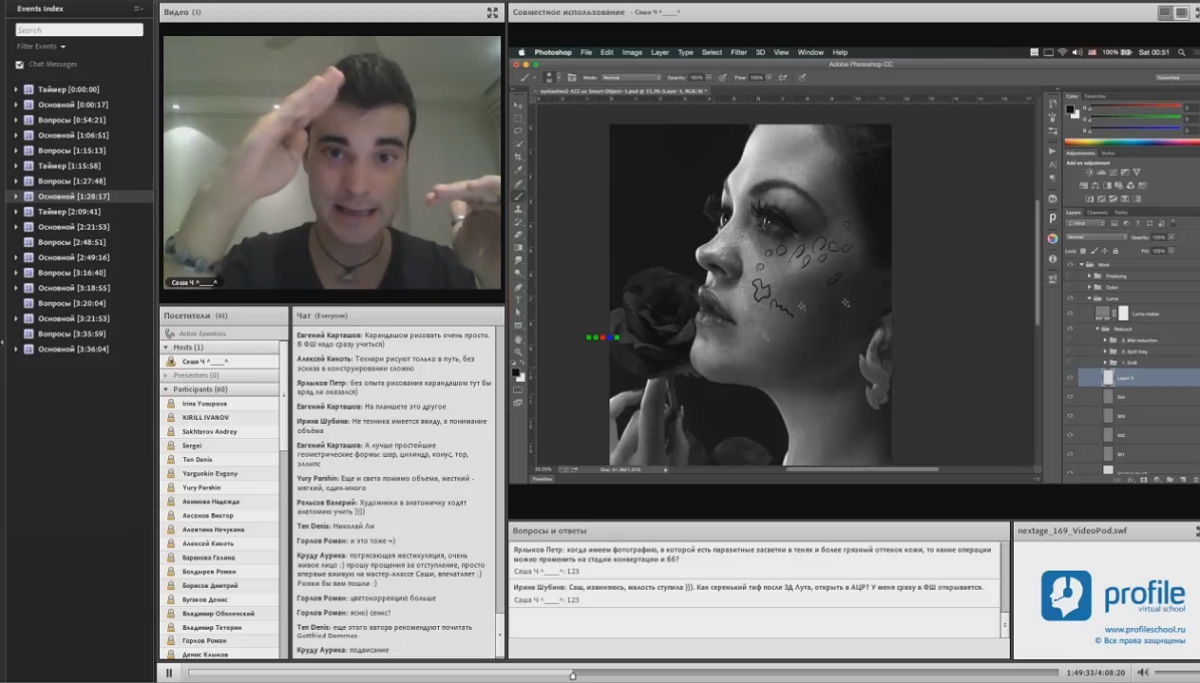This screenshot has width=1200, height=683.
Task: Select the Crop tool
Action: pos(518,157)
